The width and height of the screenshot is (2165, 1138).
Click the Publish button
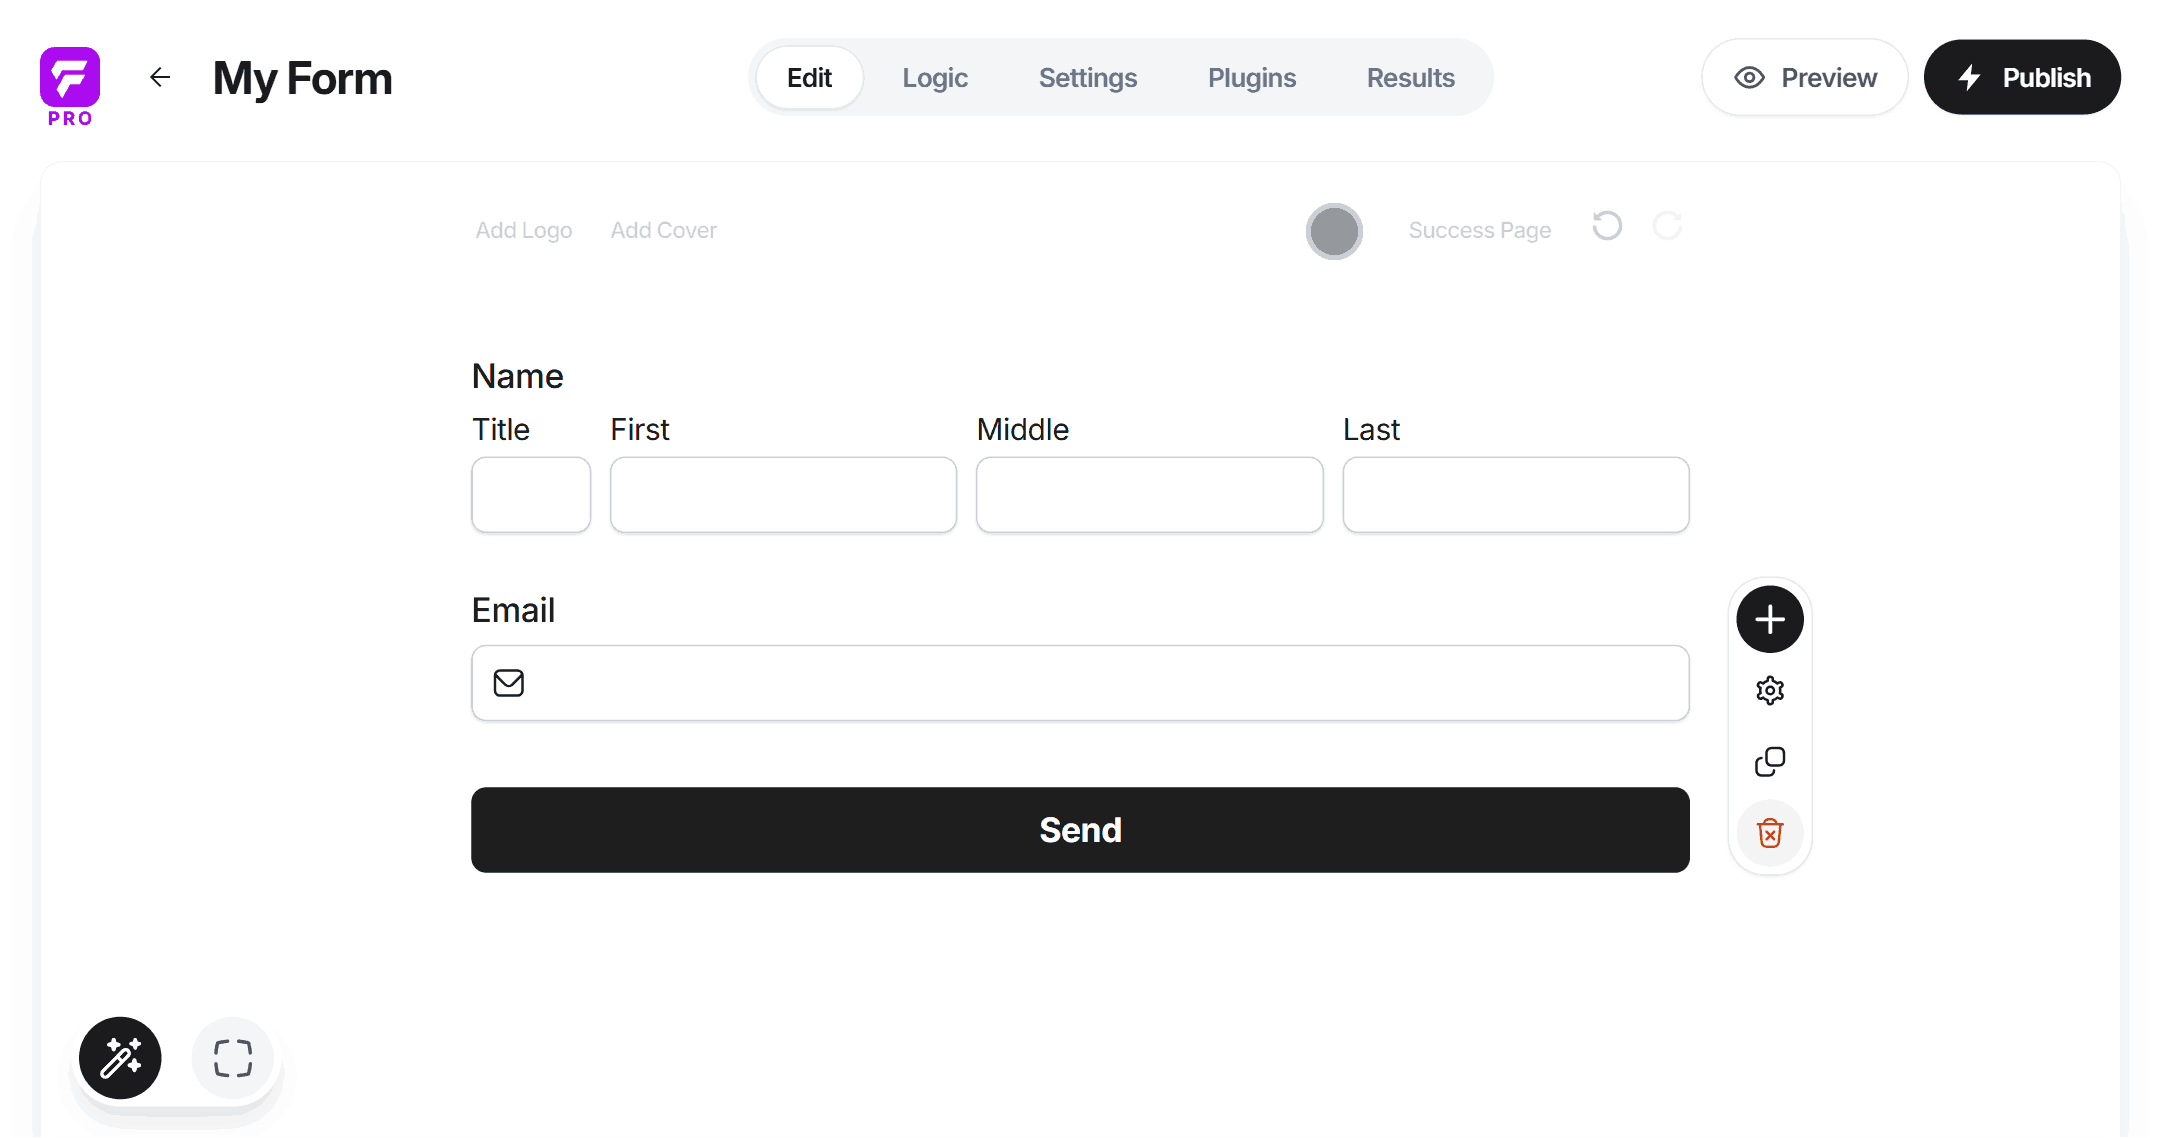[2022, 78]
